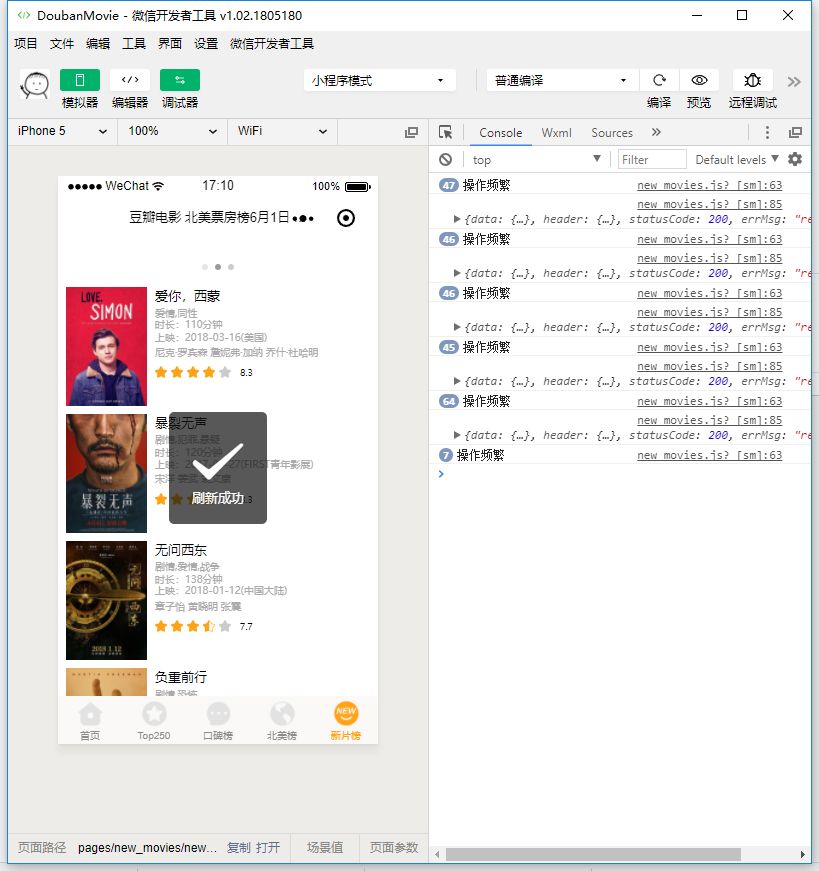Select the 口碑榜 tab icon
Image resolution: width=819 pixels, height=871 pixels.
pyautogui.click(x=218, y=714)
